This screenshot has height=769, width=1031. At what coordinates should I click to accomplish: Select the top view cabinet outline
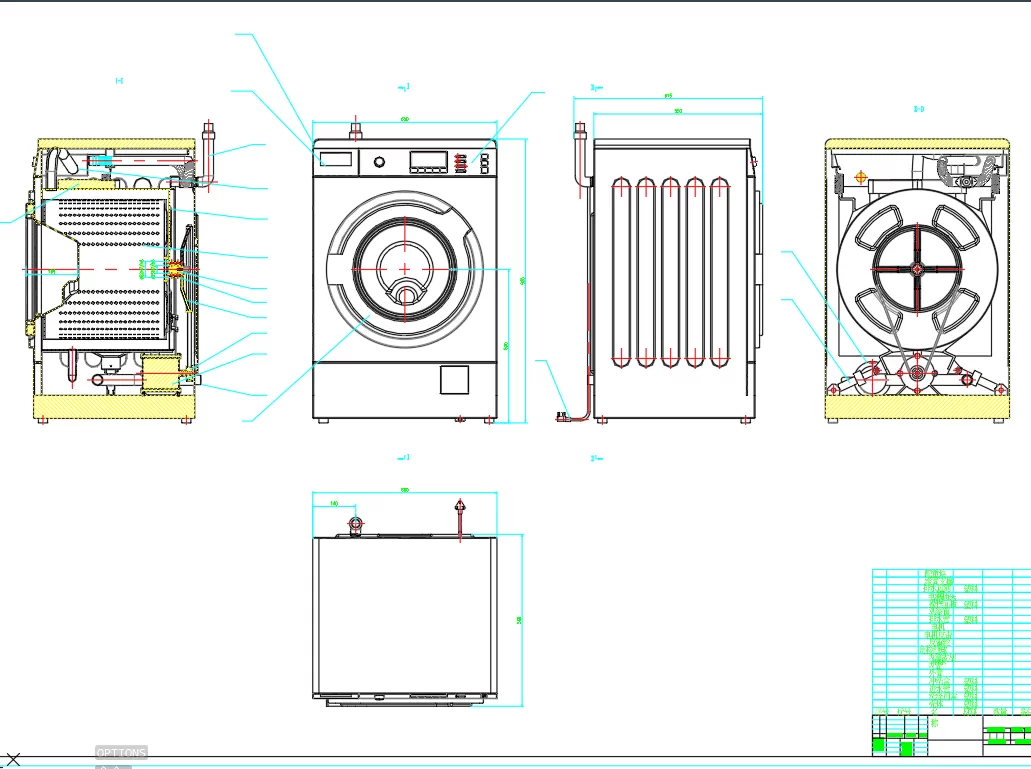404,617
